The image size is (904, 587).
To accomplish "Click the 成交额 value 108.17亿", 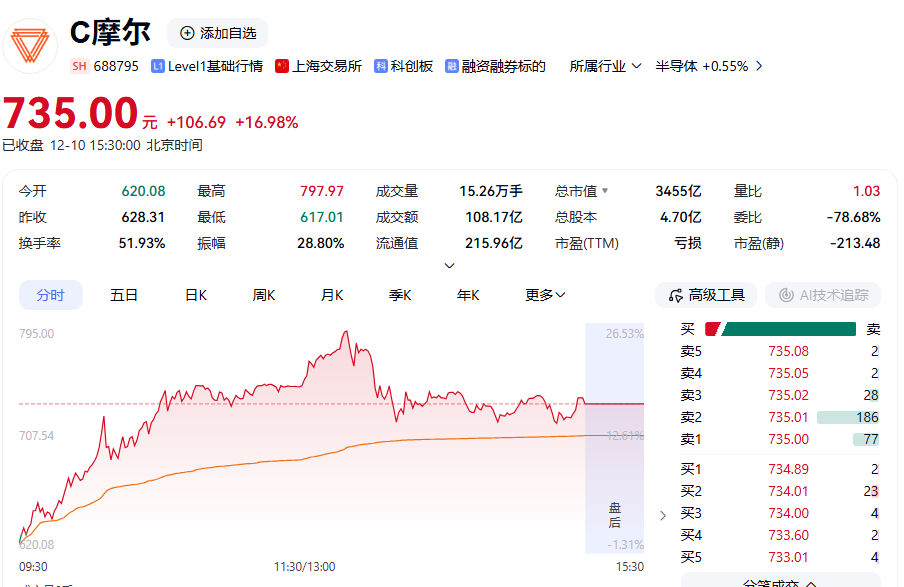I will (494, 217).
